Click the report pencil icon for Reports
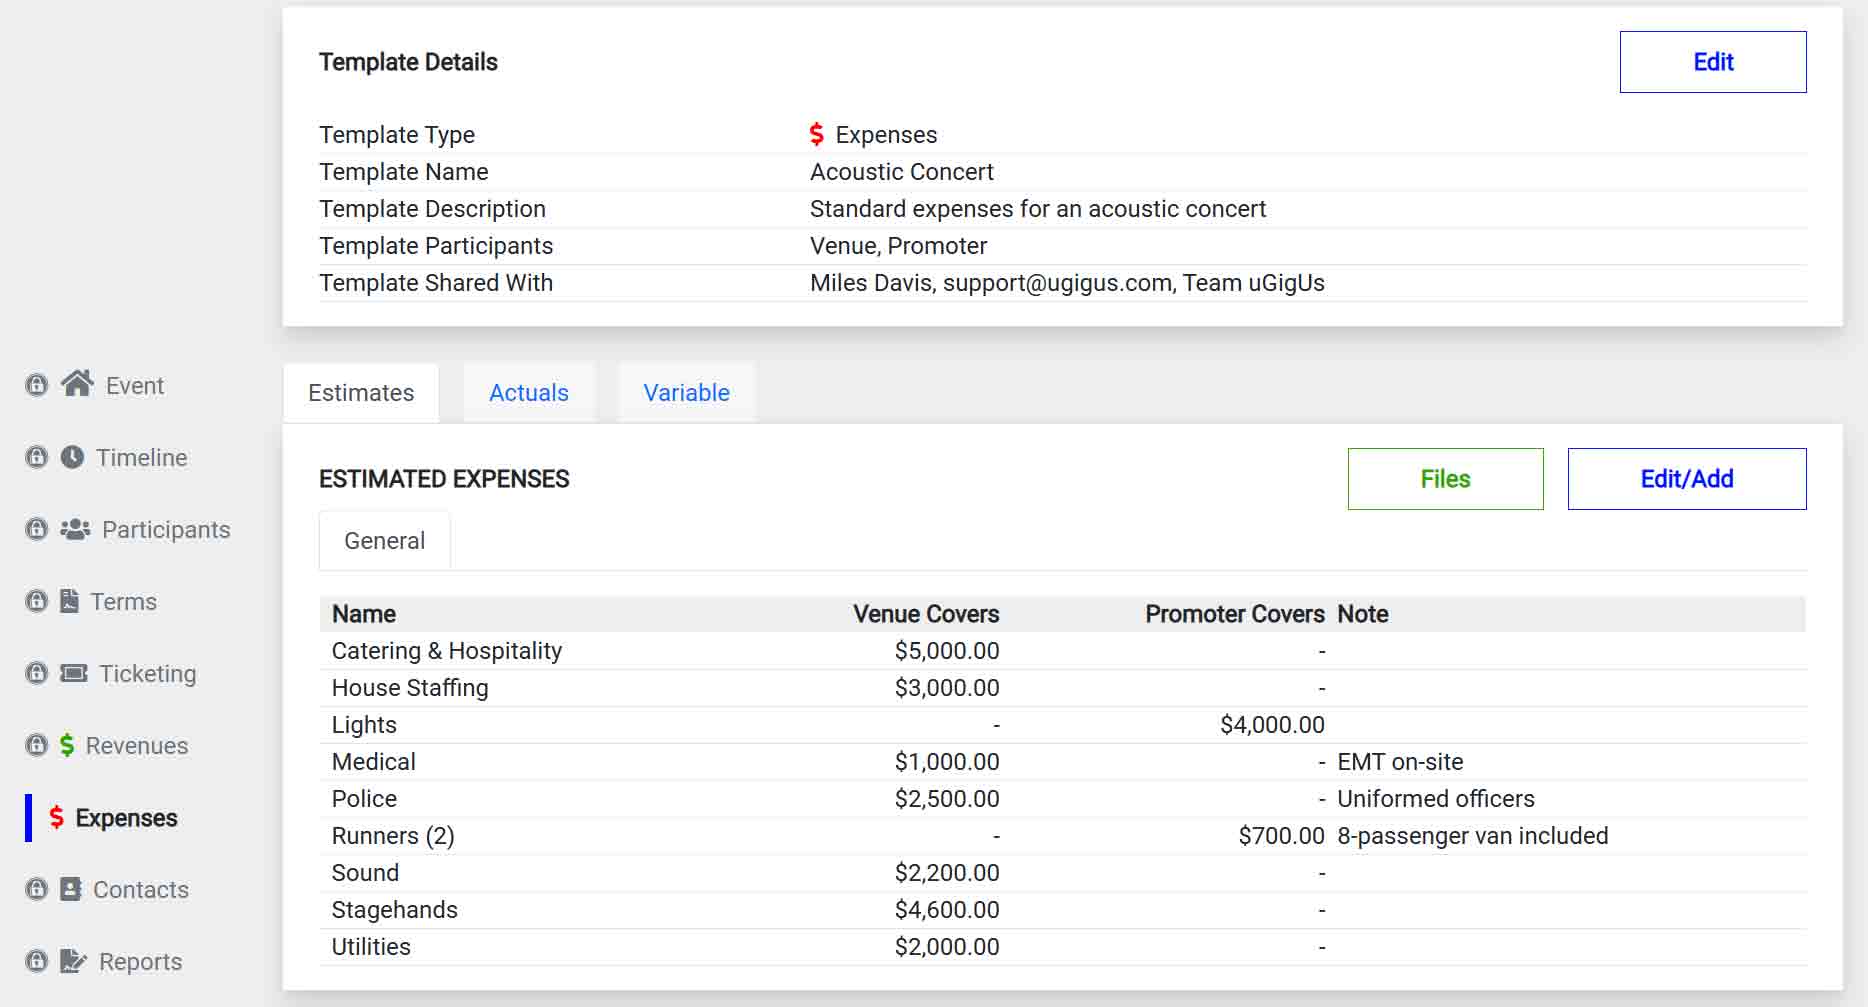 pyautogui.click(x=74, y=961)
